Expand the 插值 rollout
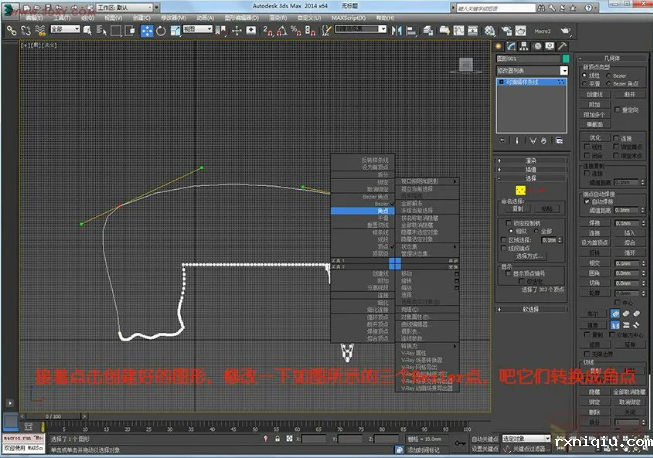 [531, 169]
